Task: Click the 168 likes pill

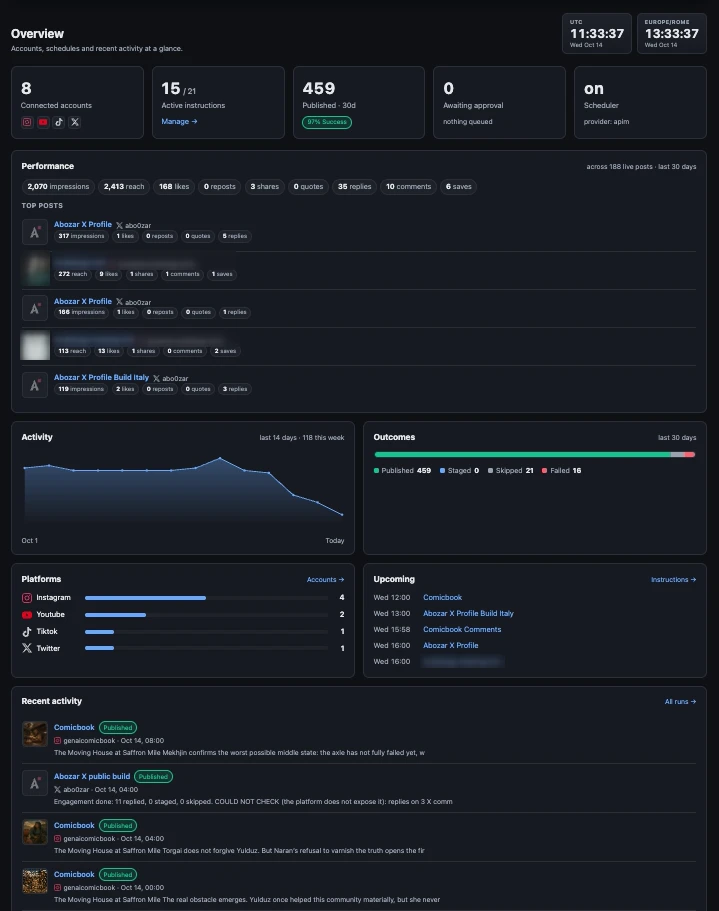Action: [x=174, y=186]
